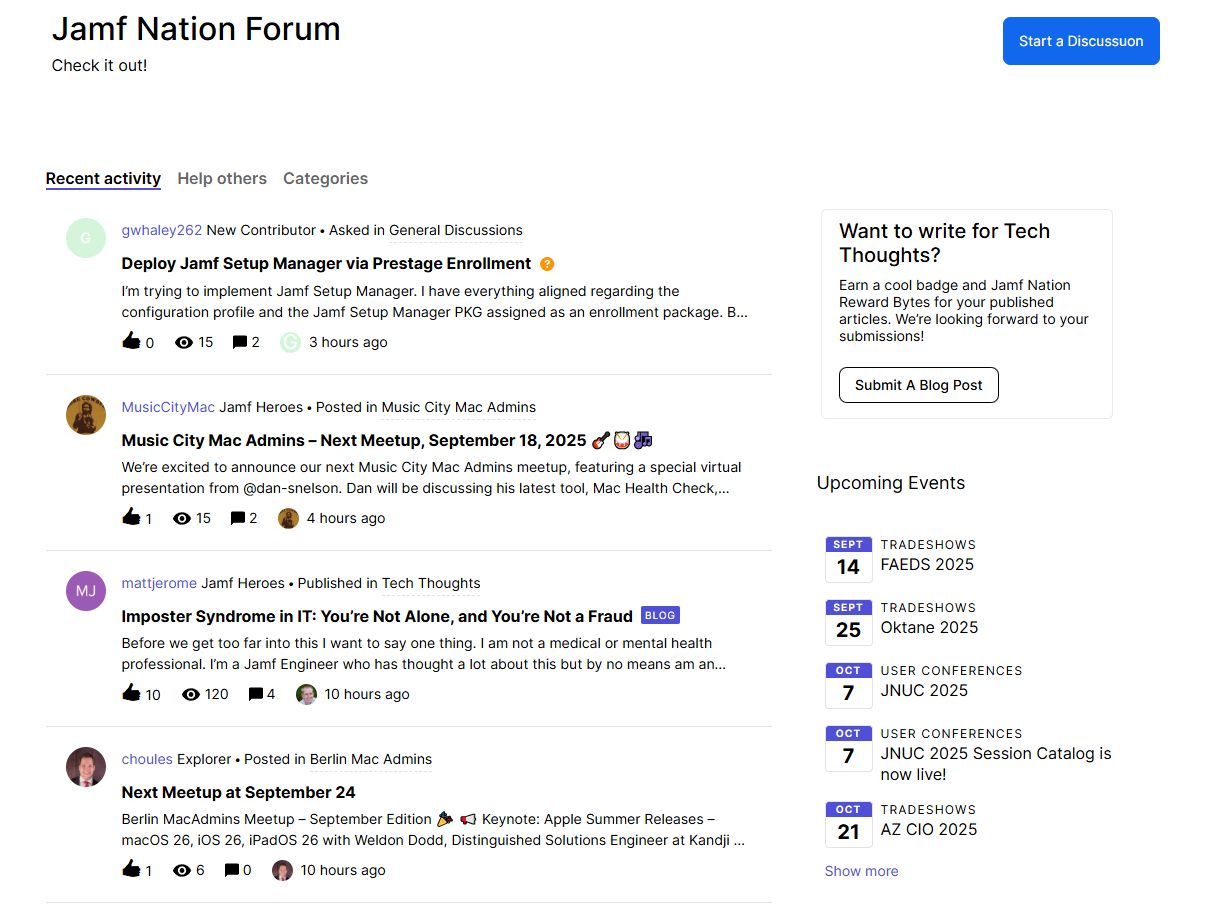Click comments icon on Music City Mac Admins post
1218x907 pixels.
coord(238,518)
